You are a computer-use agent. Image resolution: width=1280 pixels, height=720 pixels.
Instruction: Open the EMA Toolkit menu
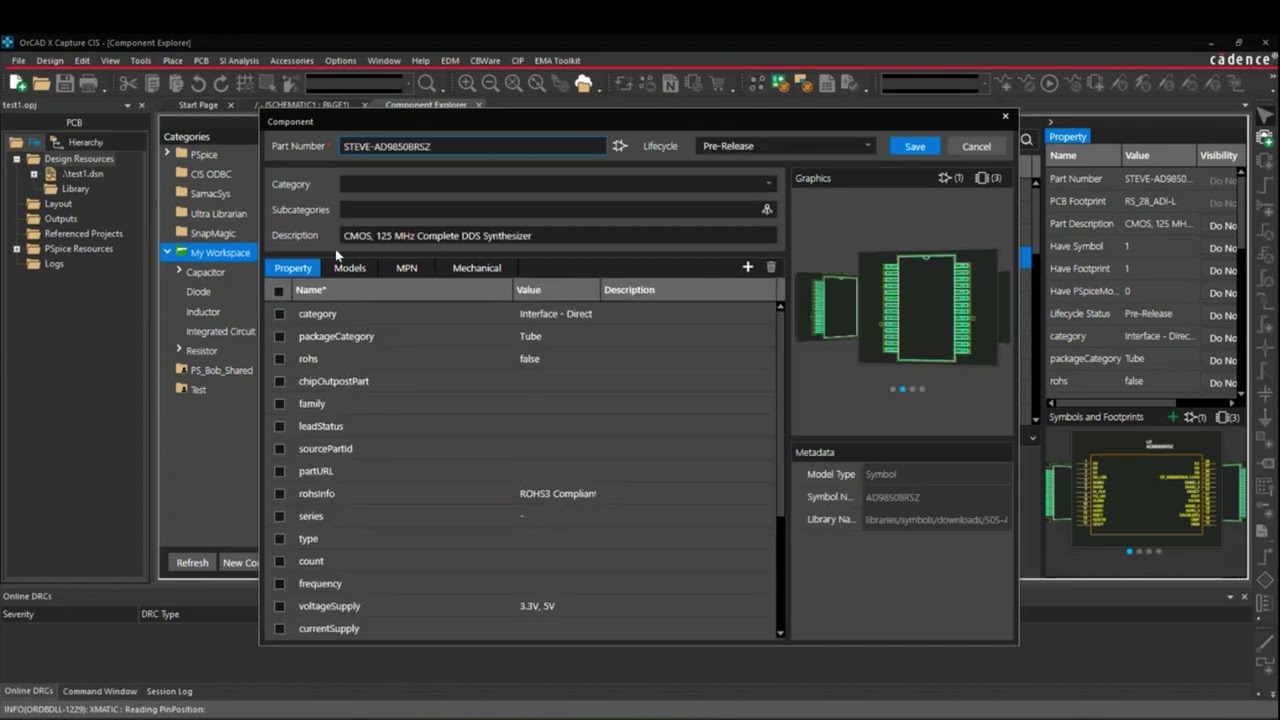[557, 61]
